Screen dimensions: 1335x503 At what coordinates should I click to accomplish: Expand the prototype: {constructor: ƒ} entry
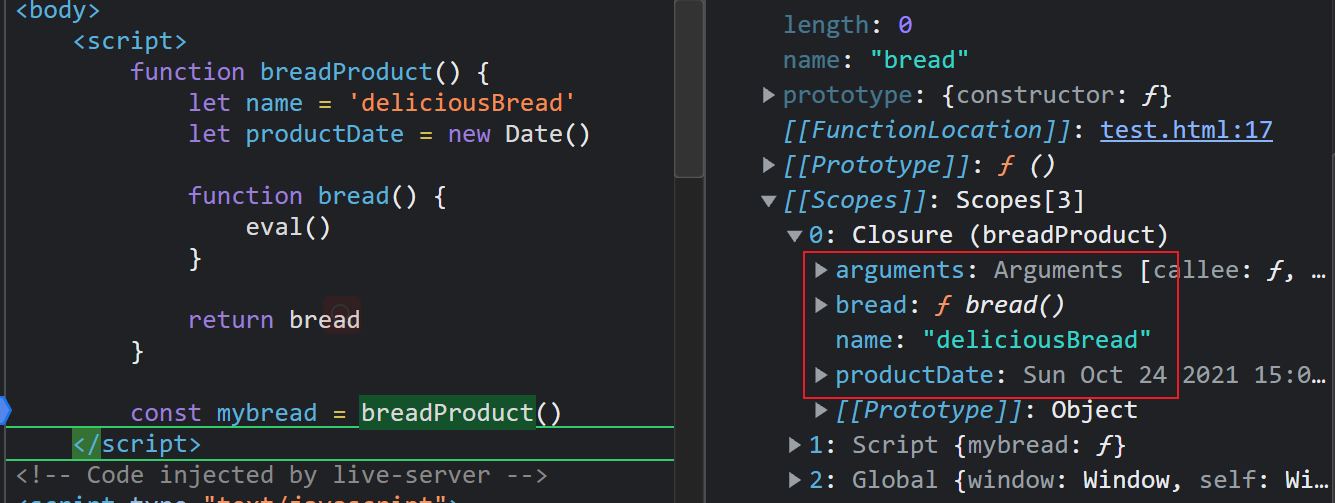coord(769,95)
